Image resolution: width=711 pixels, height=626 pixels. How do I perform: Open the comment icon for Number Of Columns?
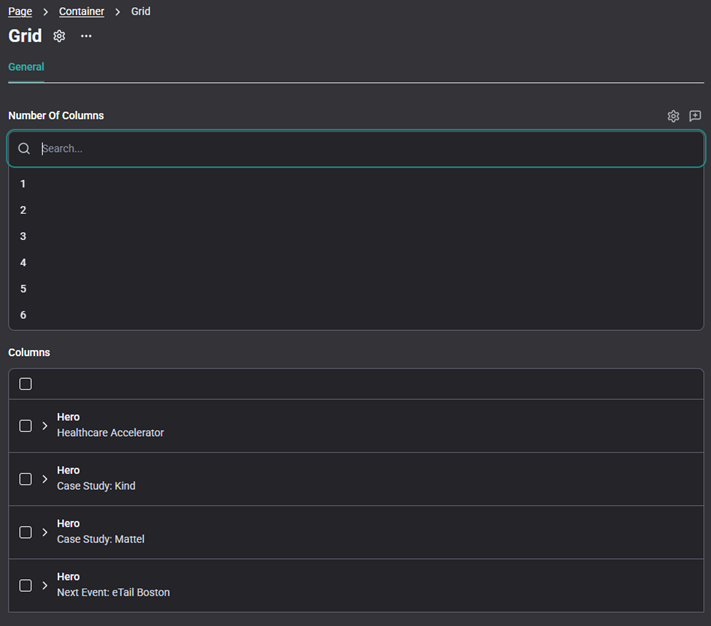[695, 116]
